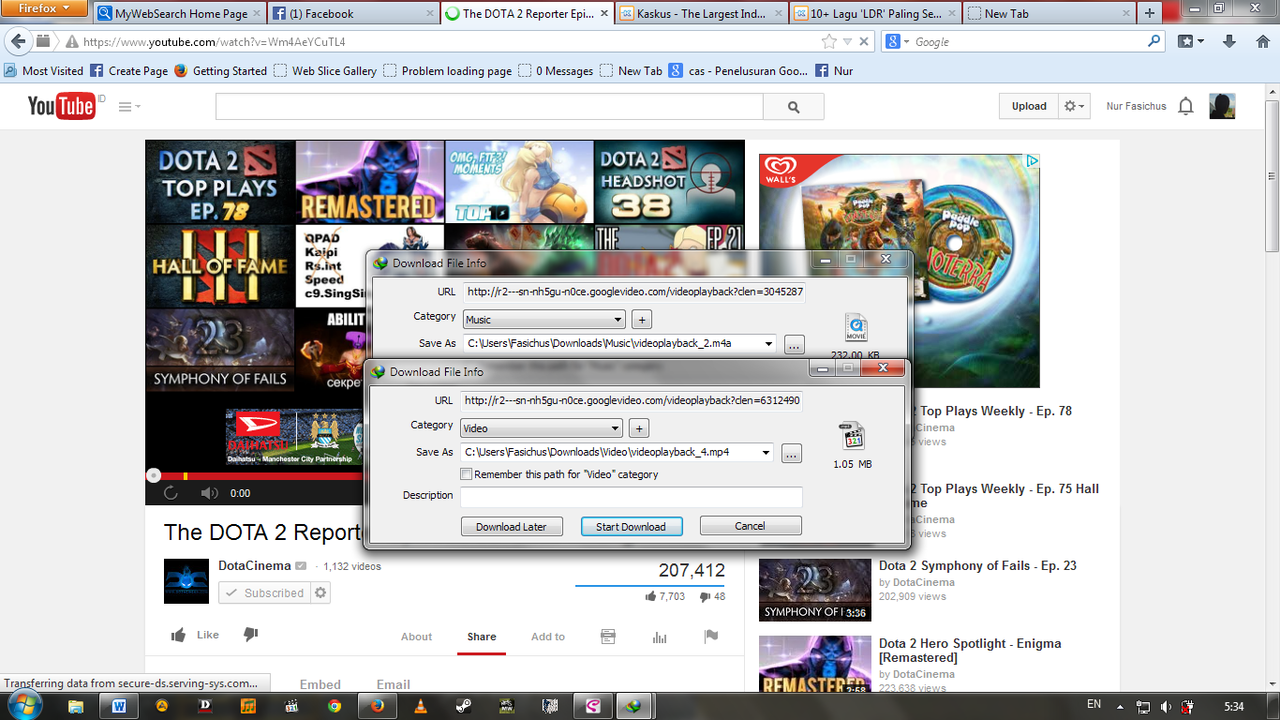Click the video replay icon
Image resolution: width=1280 pixels, height=720 pixels.
[x=170, y=493]
